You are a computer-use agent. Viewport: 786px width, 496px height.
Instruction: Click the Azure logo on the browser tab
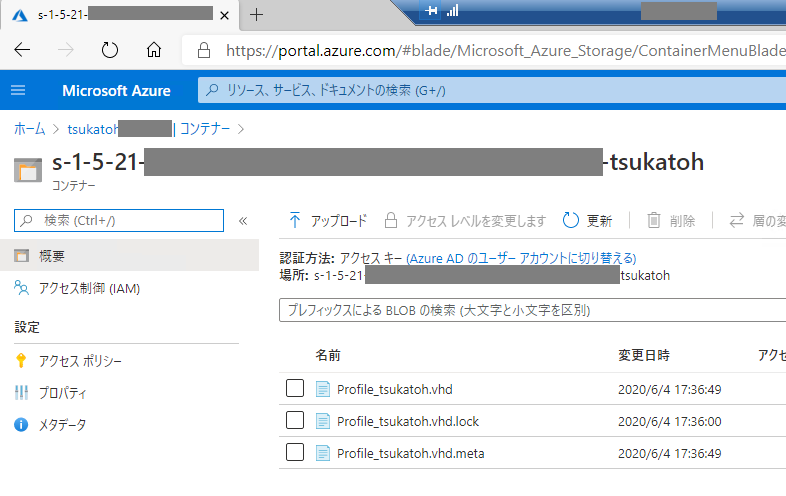click(20, 15)
